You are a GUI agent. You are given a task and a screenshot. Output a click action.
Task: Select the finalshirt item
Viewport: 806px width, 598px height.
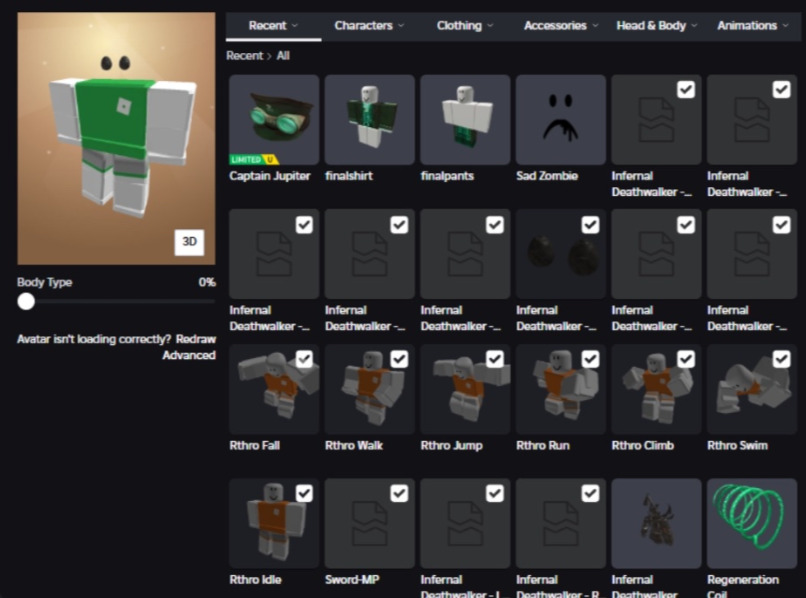368,118
